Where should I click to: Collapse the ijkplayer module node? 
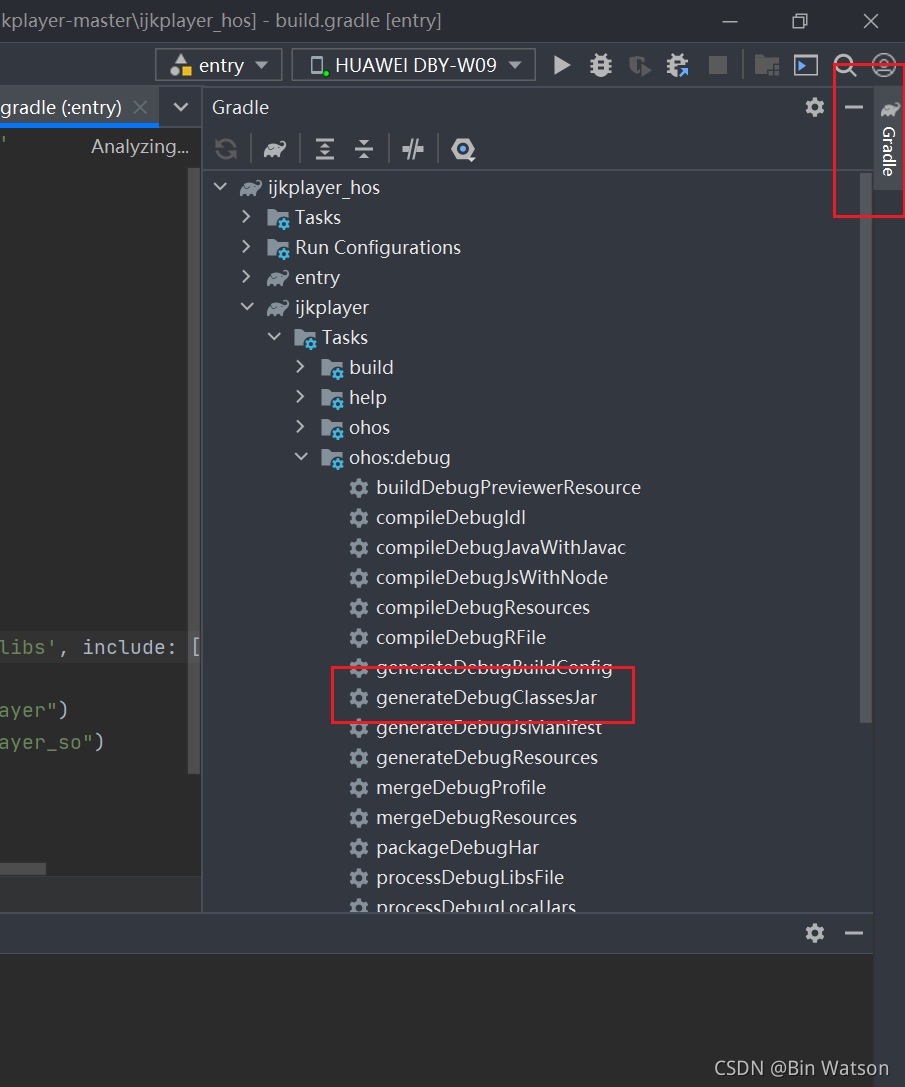(x=247, y=307)
